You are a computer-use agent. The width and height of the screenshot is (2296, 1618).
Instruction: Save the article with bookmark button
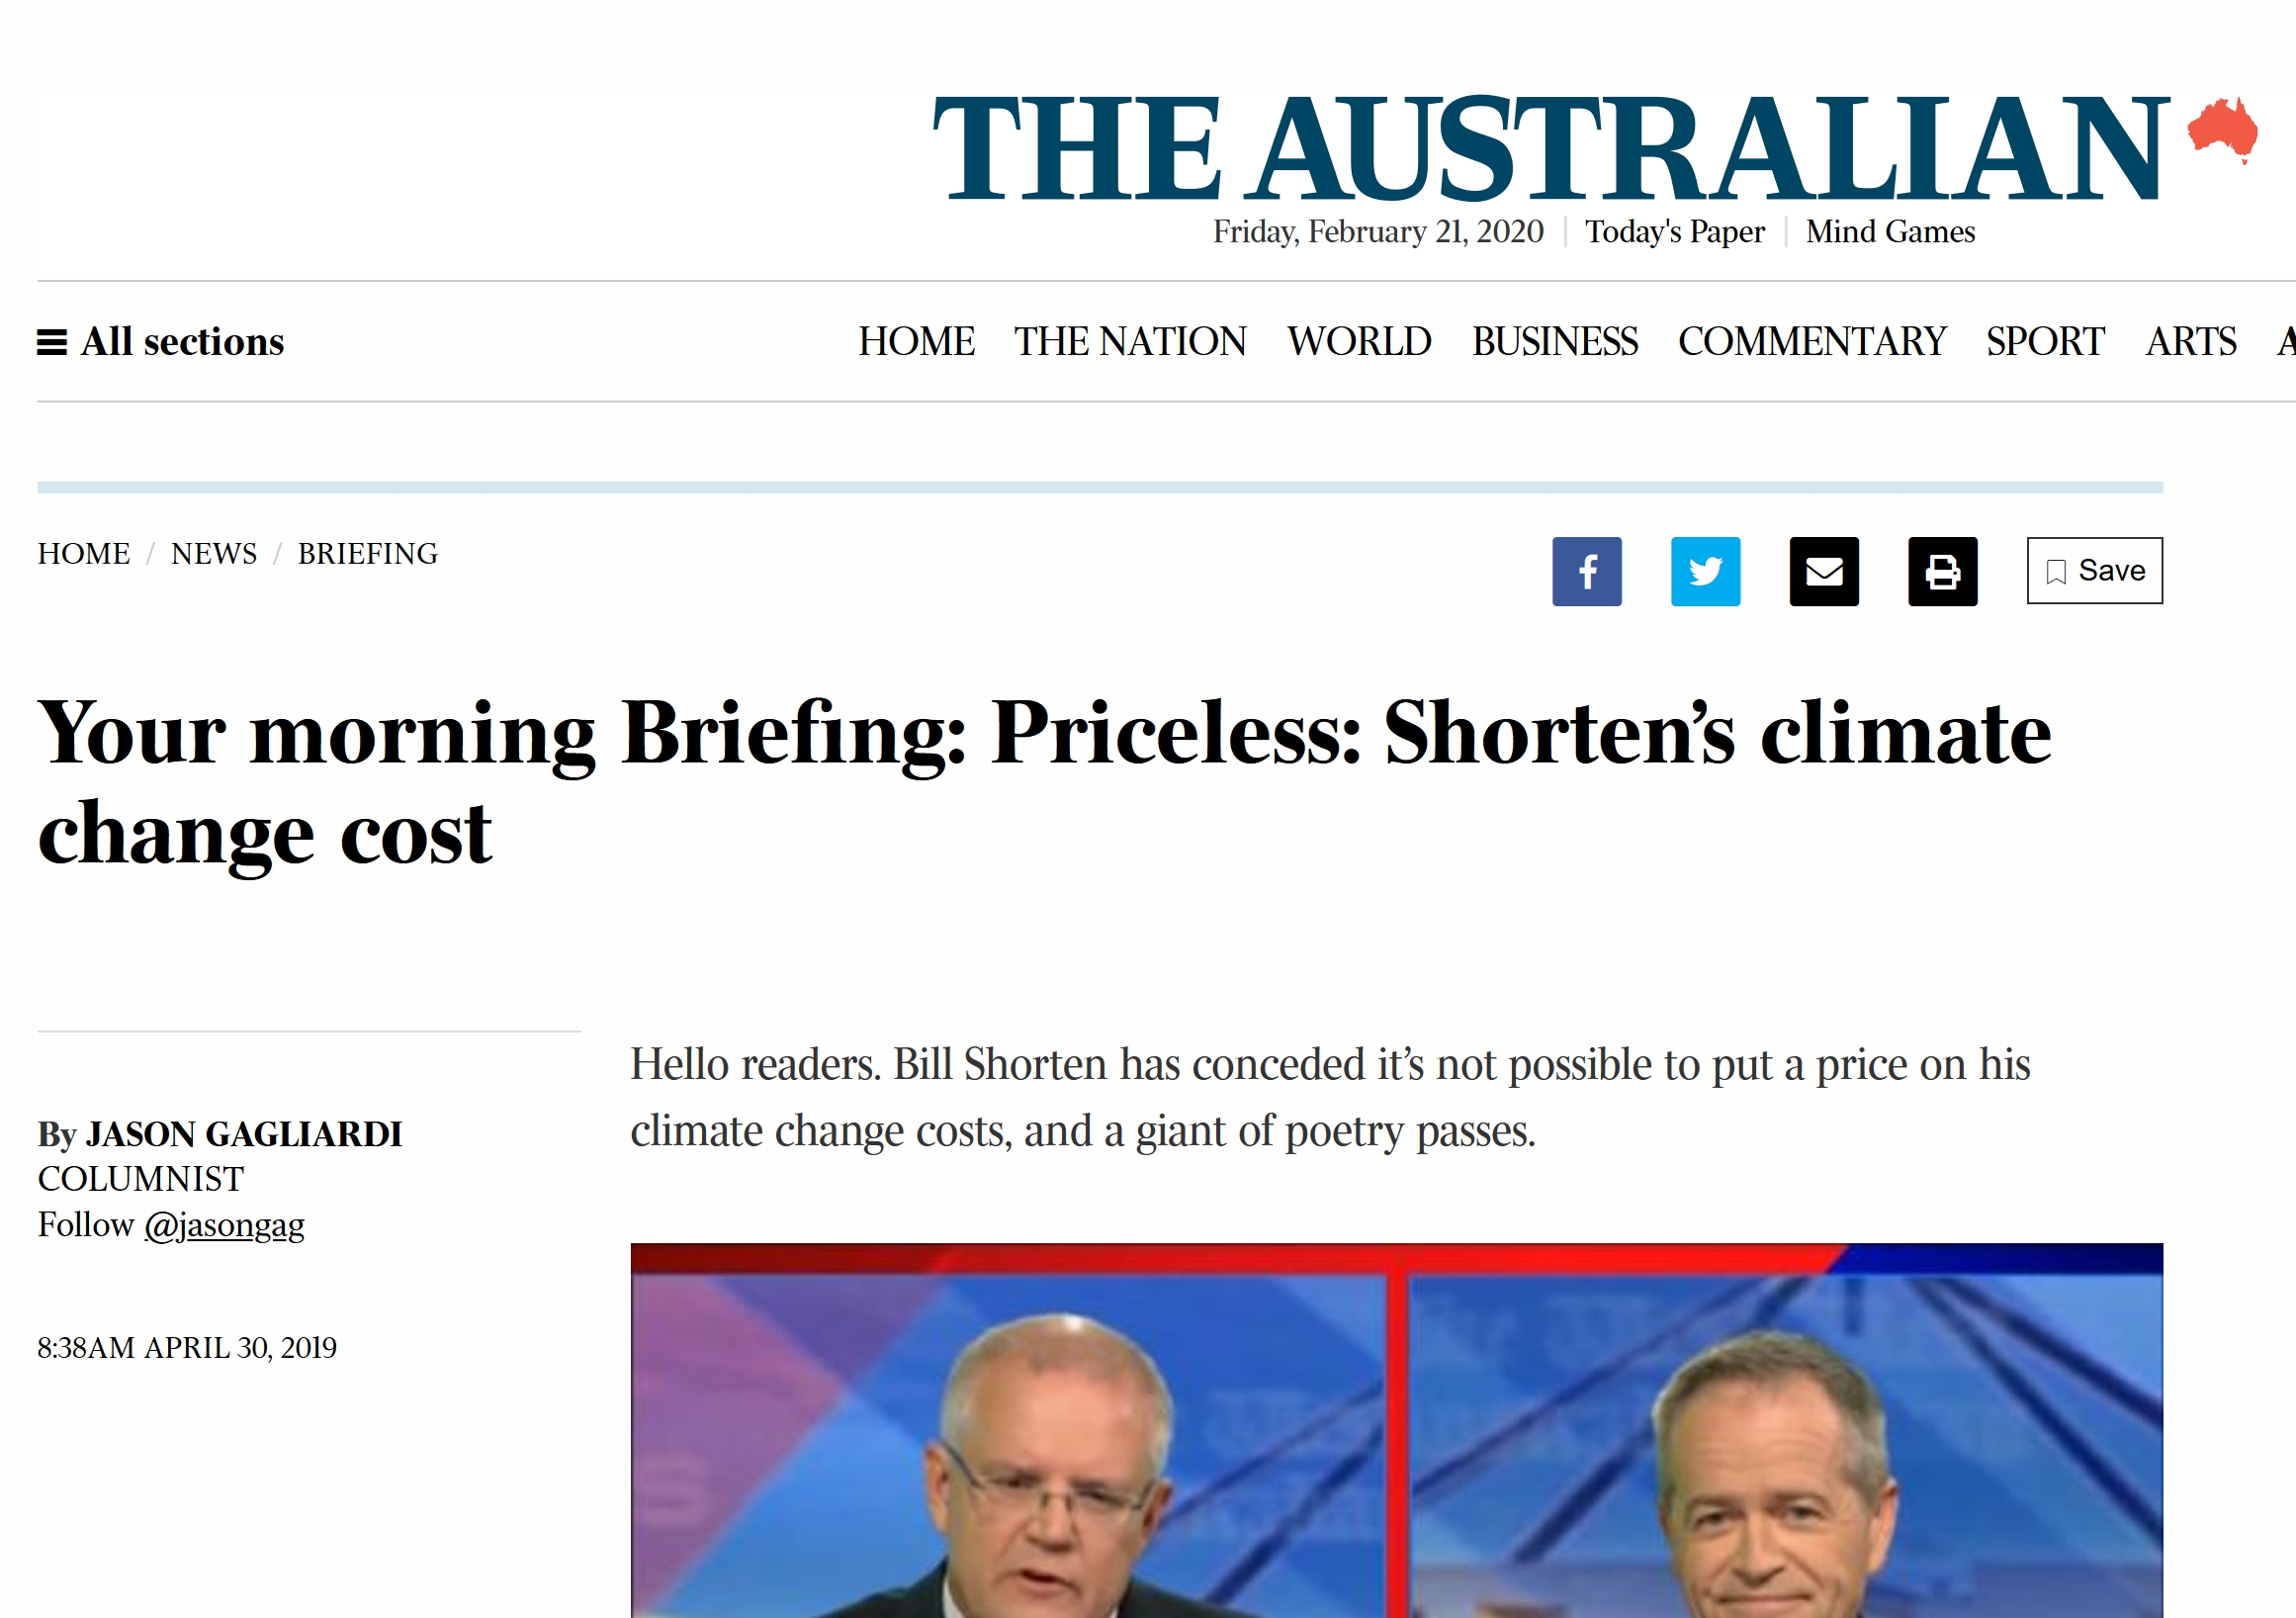click(x=2094, y=571)
